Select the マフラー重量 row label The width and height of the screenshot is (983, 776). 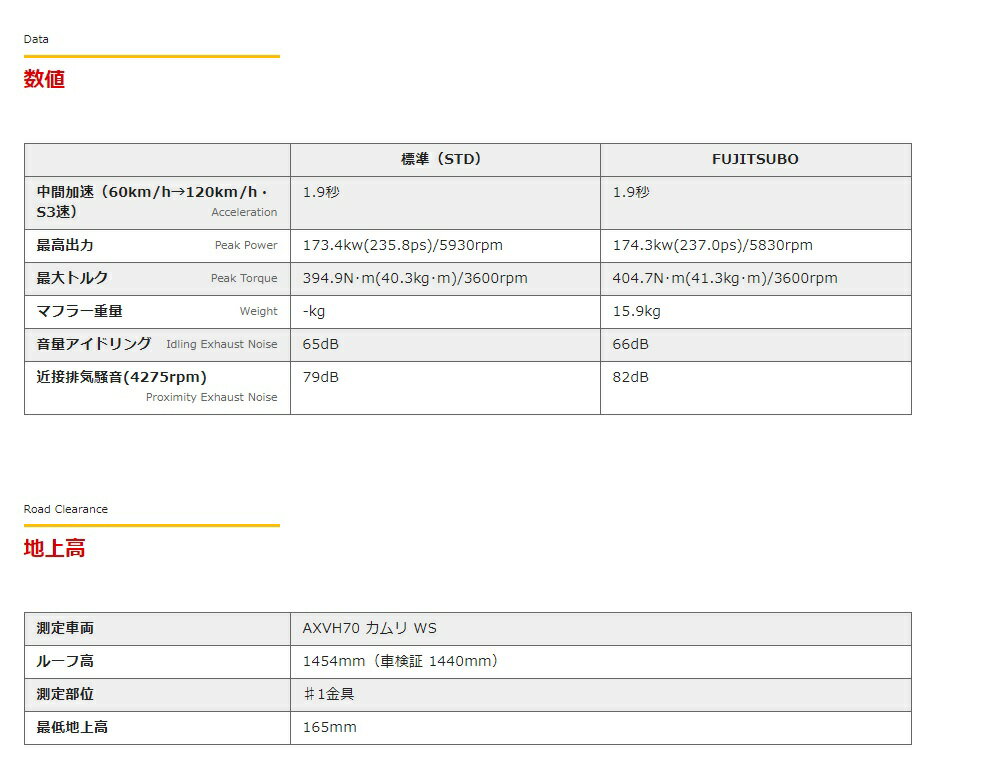80,311
